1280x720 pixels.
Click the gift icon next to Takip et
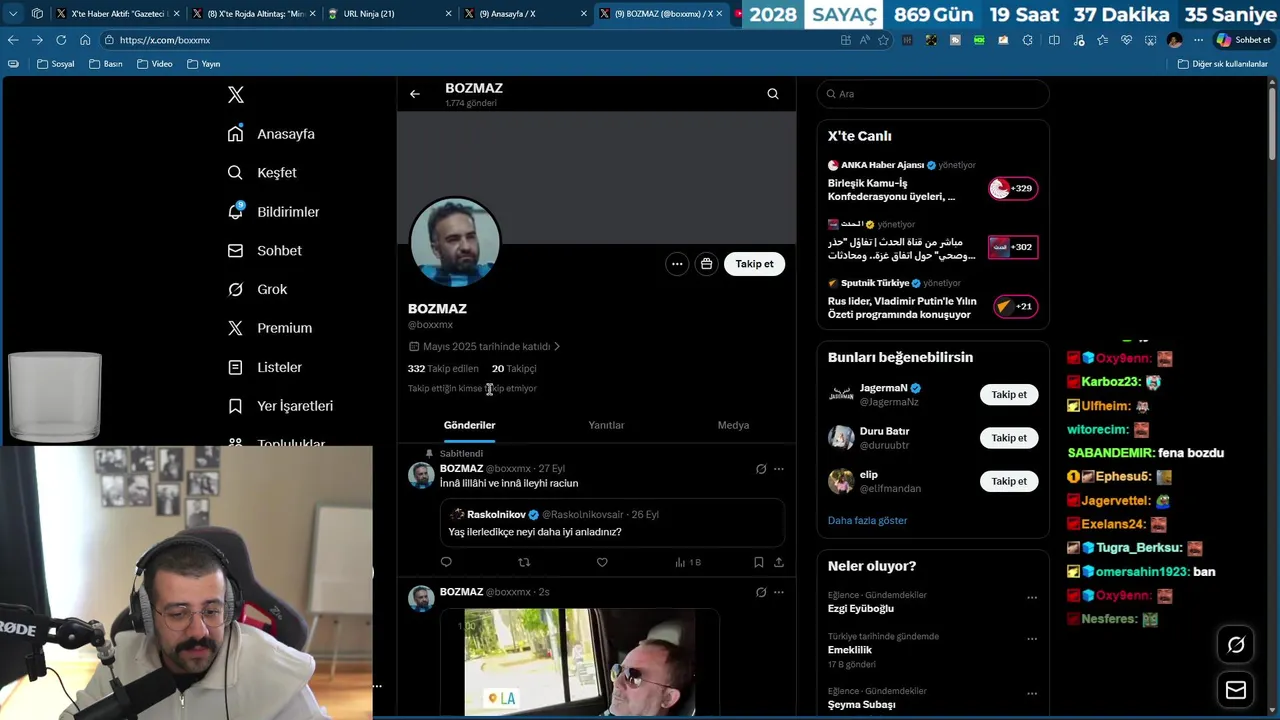pos(707,264)
